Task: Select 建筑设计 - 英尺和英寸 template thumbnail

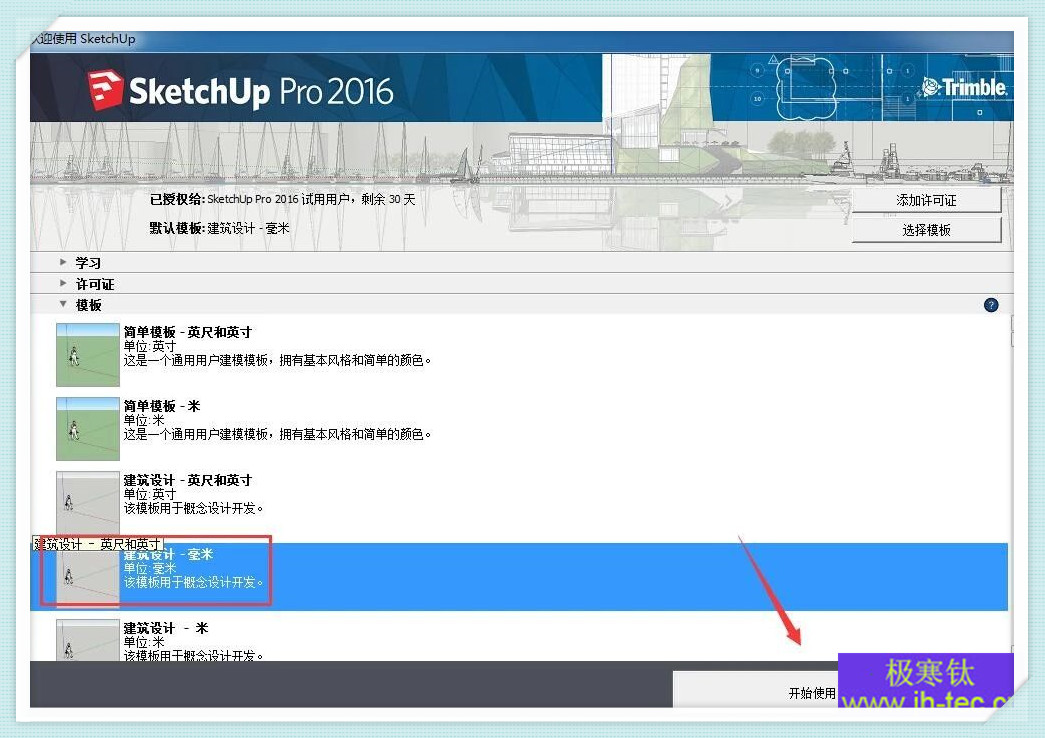Action: [88, 503]
